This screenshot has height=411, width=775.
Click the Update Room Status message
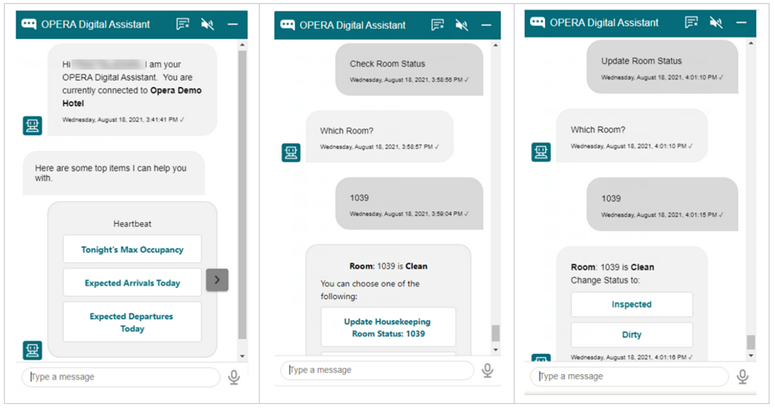(662, 67)
